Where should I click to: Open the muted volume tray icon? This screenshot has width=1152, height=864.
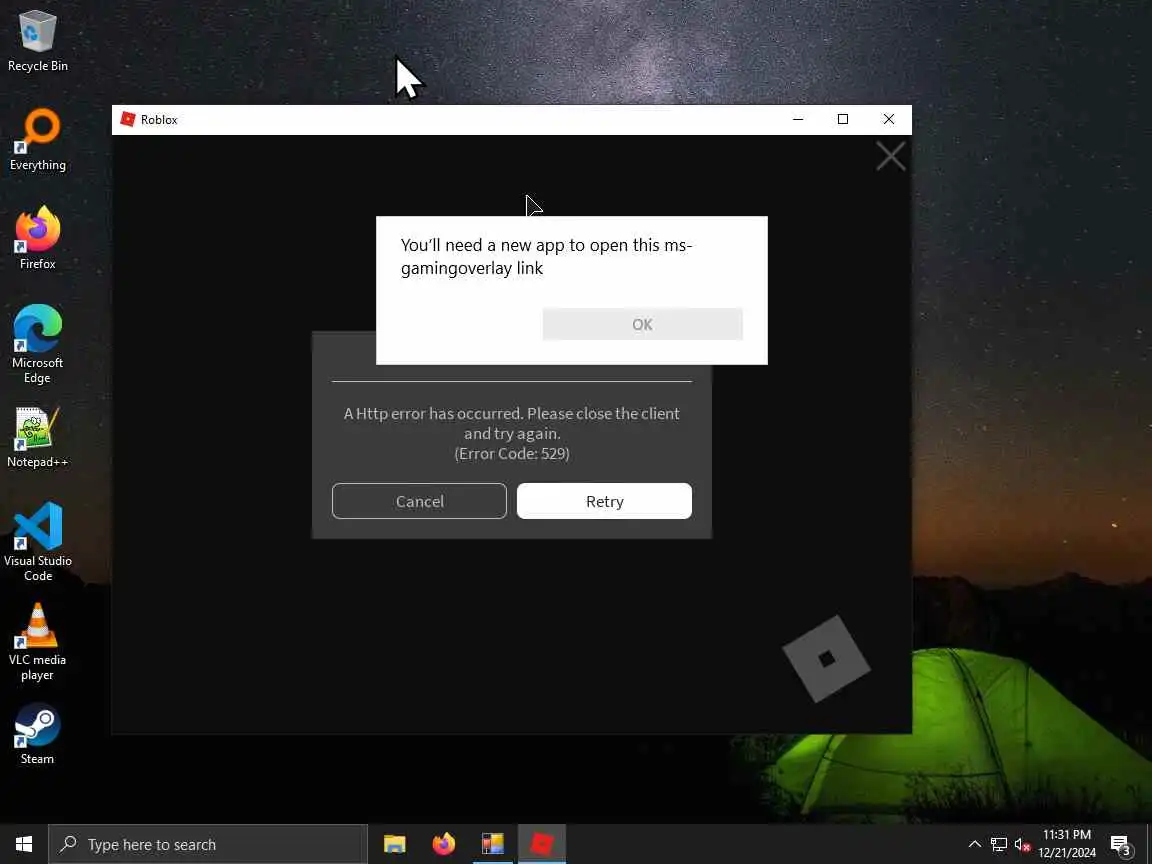(1022, 844)
